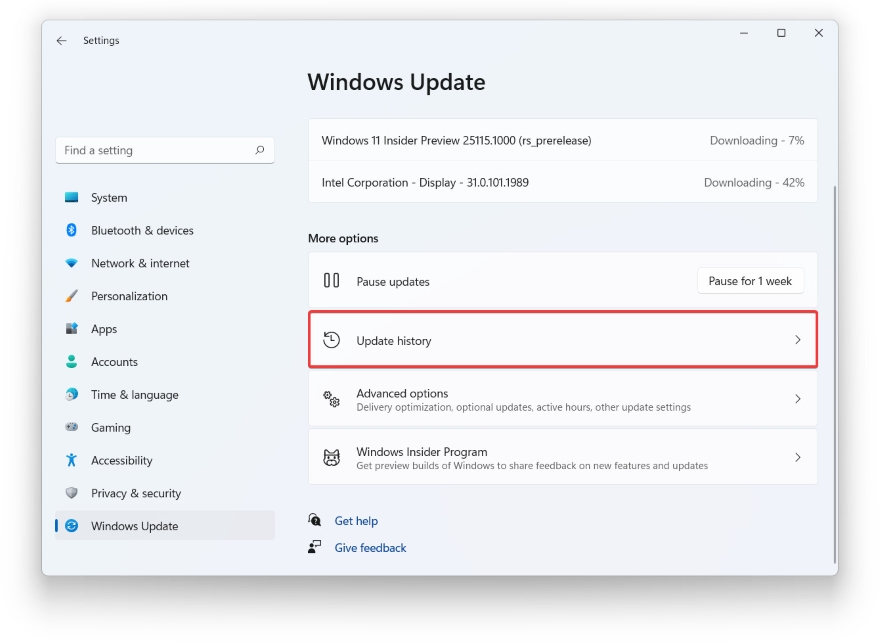This screenshot has width=880, height=642.
Task: Click the Windows Insider Program icon
Action: coord(331,457)
